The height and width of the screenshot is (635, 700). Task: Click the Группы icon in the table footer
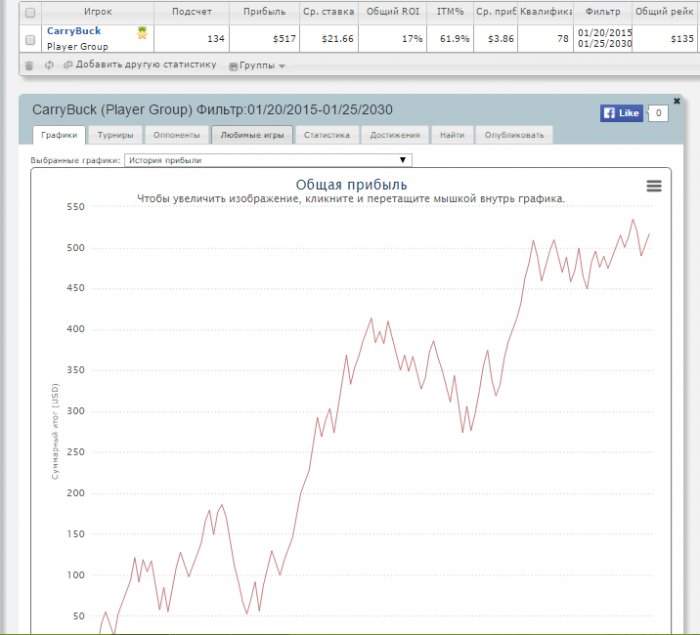coord(234,66)
